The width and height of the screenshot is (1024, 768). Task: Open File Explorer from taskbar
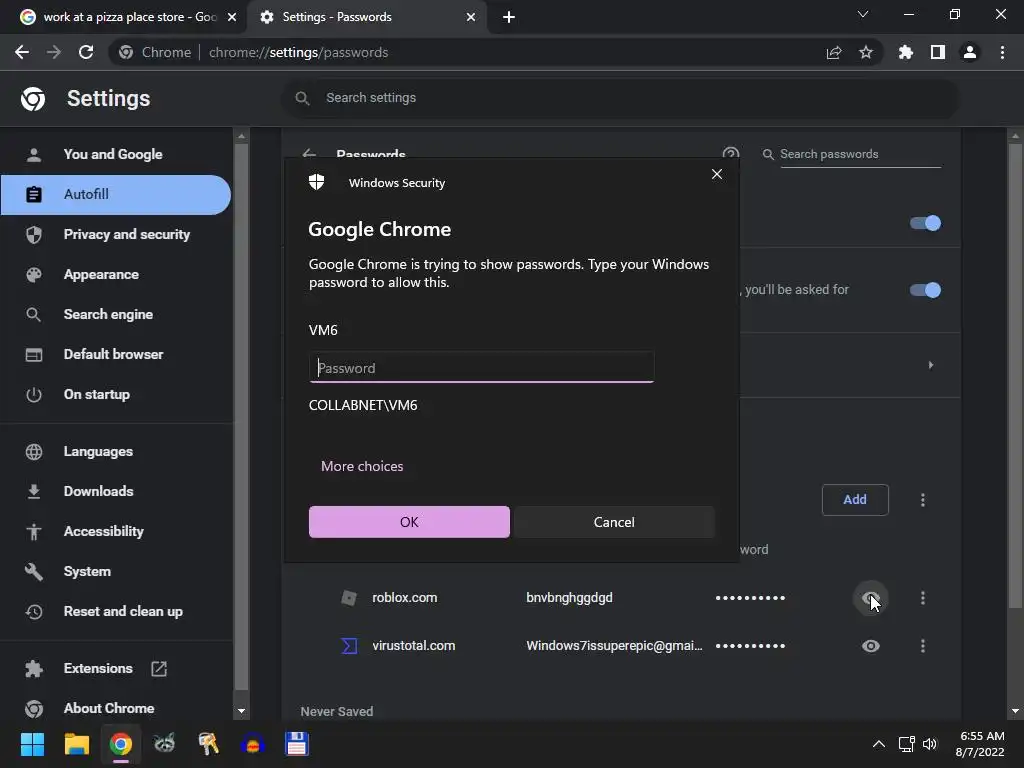point(76,744)
